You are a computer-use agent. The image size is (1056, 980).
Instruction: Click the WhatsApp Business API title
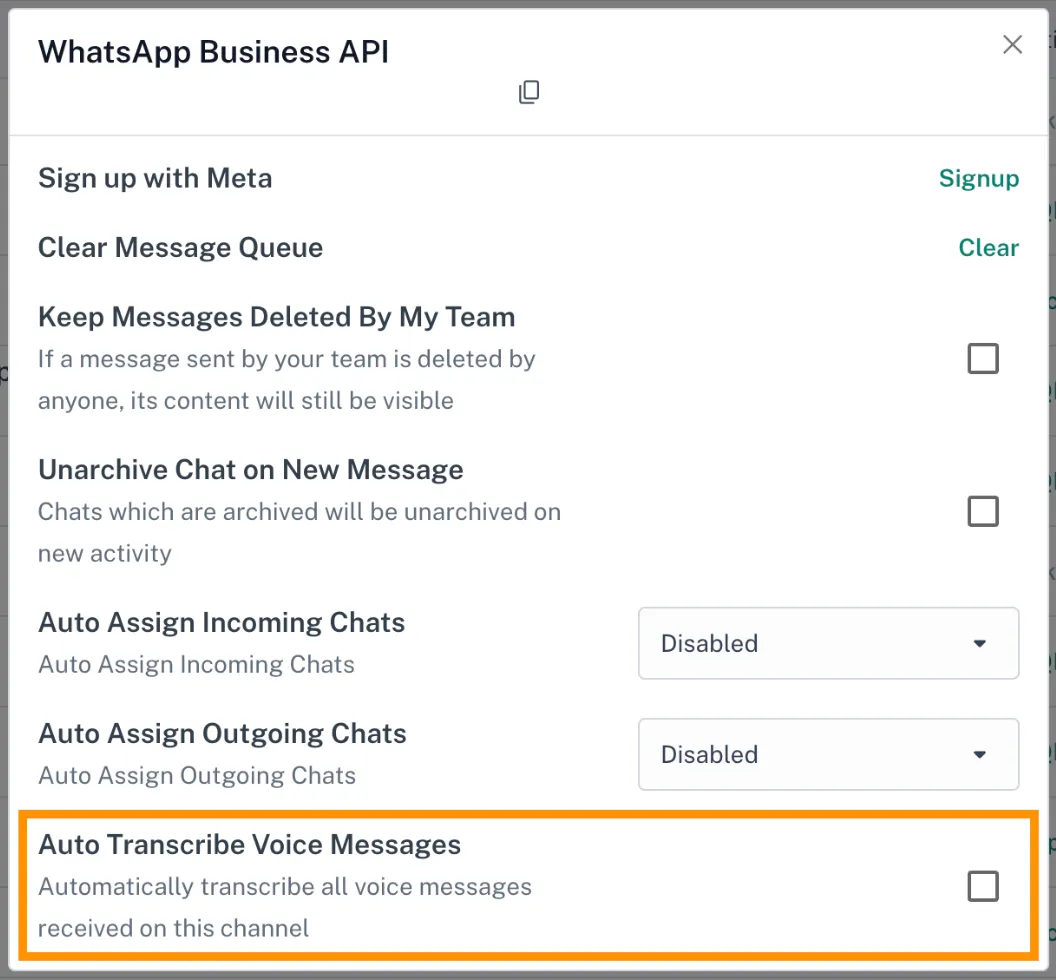click(x=213, y=52)
